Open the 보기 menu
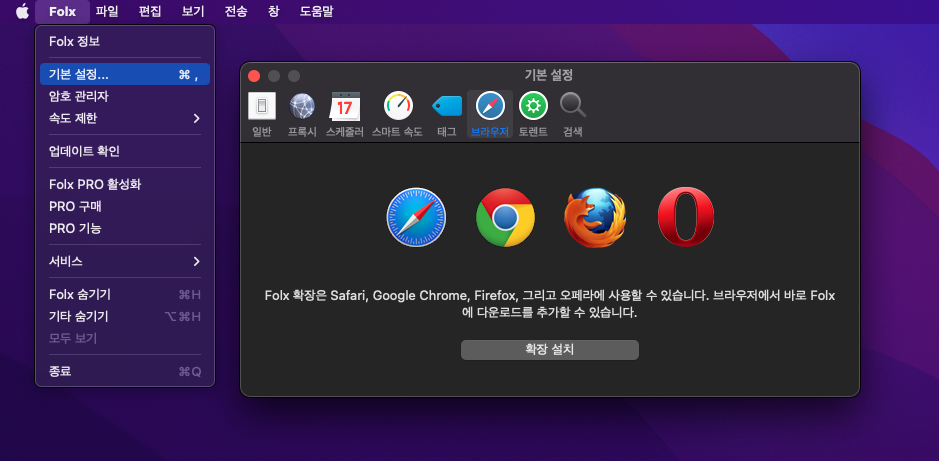Screen dimensions: 939x461 [x=193, y=11]
